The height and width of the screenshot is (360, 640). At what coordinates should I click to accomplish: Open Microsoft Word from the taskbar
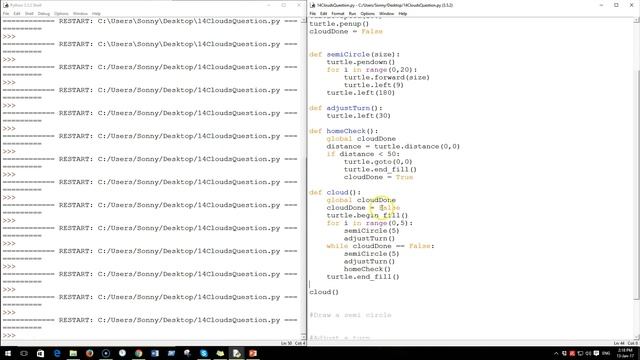coord(155,353)
